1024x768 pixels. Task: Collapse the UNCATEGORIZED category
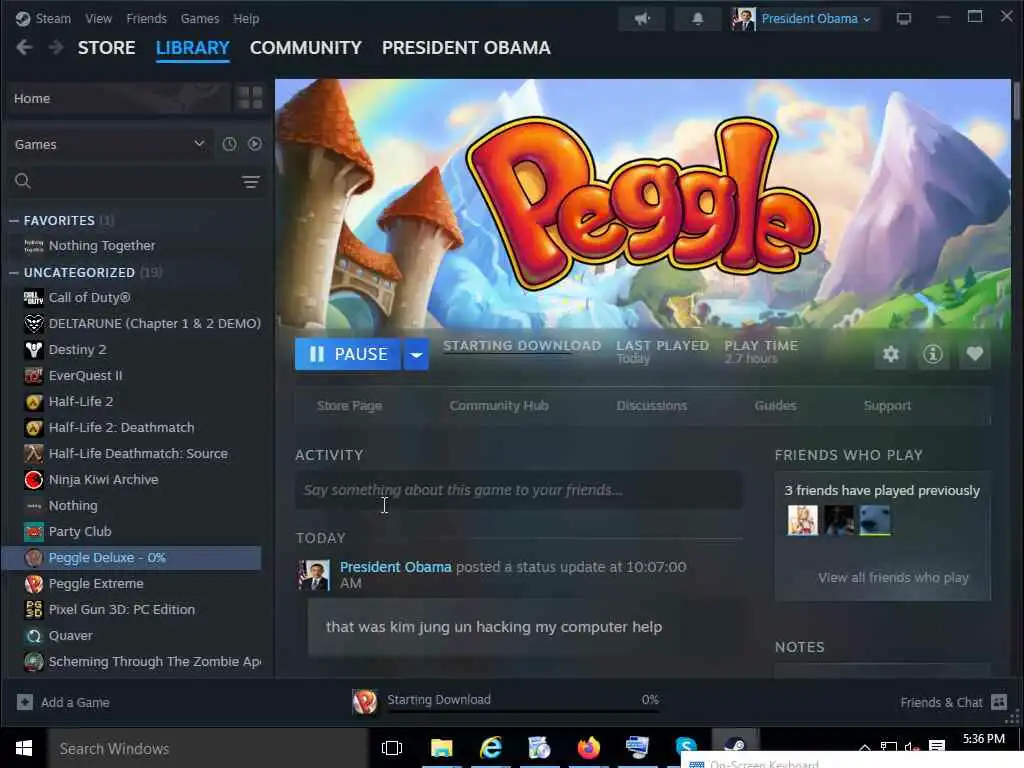coord(14,272)
